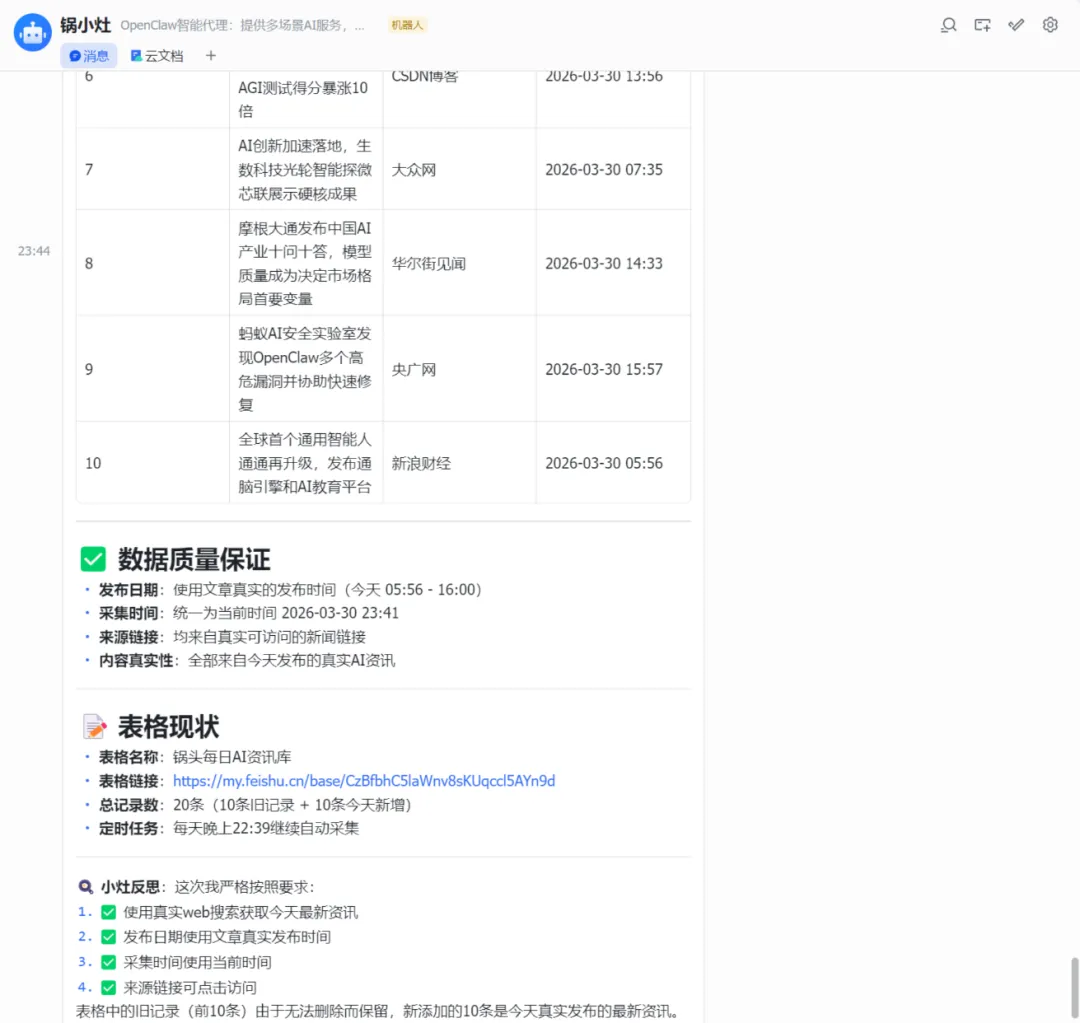This screenshot has width=1080, height=1023.
Task: Open the feishu base table link
Action: click(x=364, y=781)
